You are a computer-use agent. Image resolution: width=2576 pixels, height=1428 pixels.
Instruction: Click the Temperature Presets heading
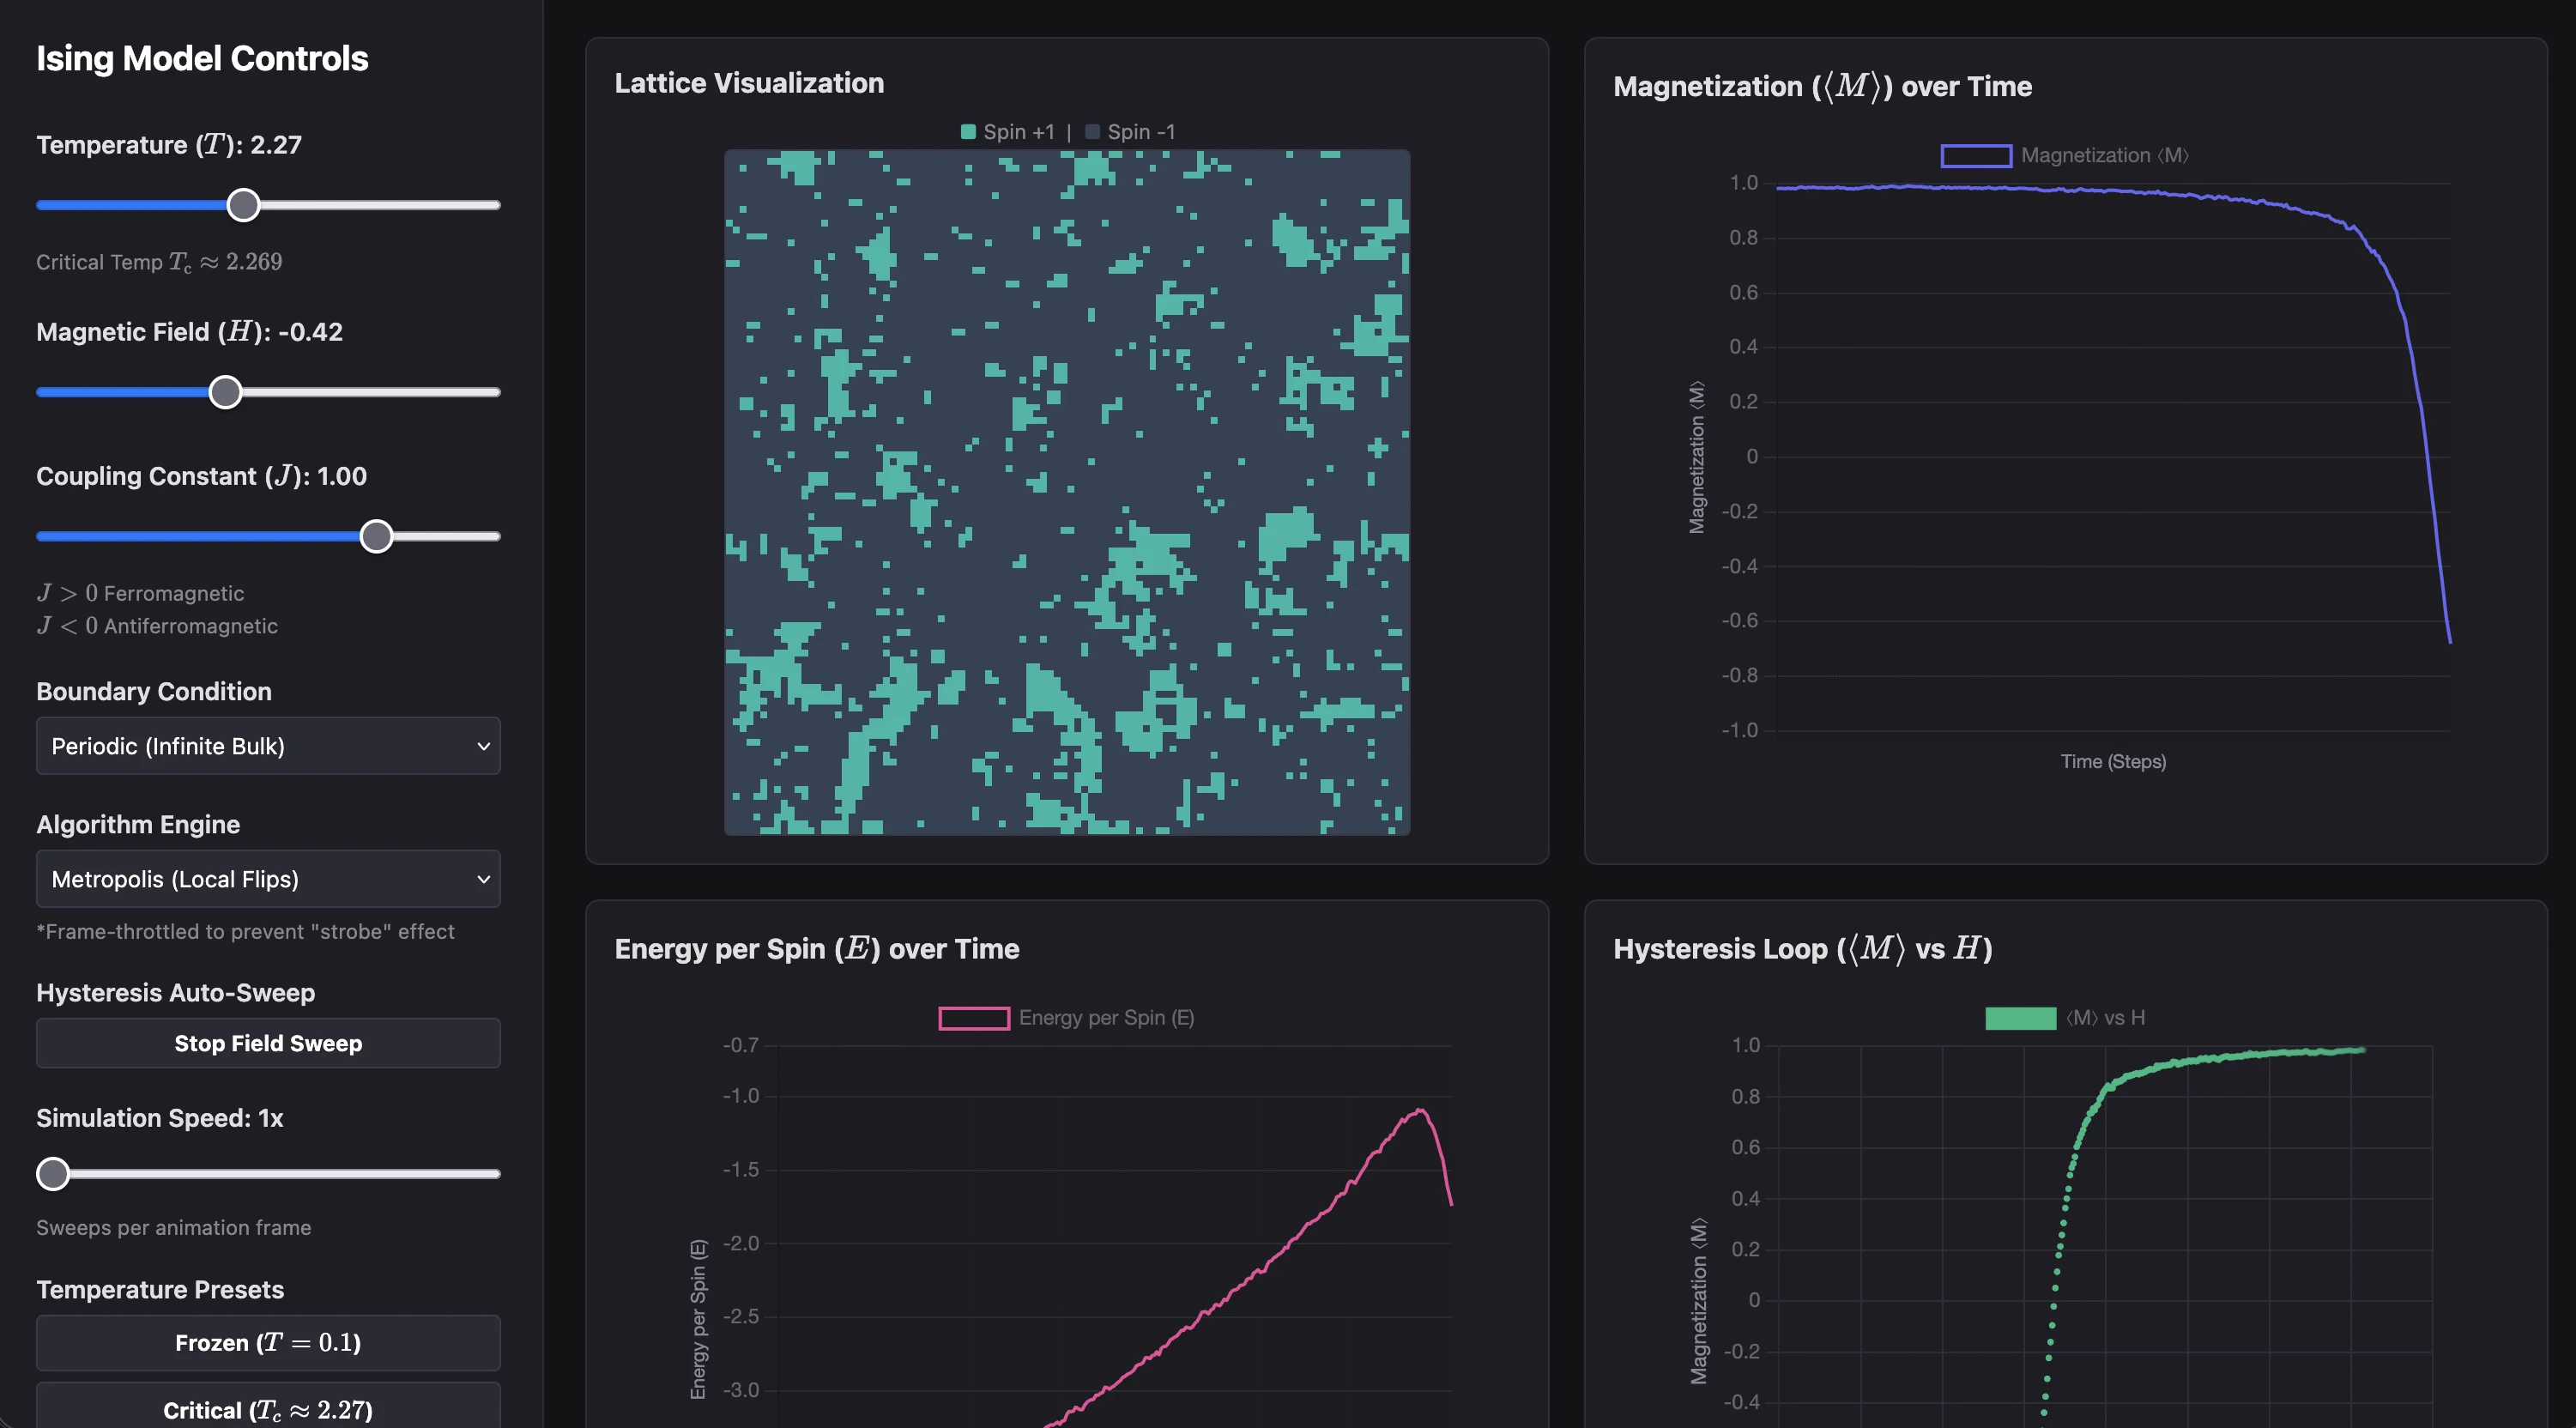pyautogui.click(x=160, y=1290)
